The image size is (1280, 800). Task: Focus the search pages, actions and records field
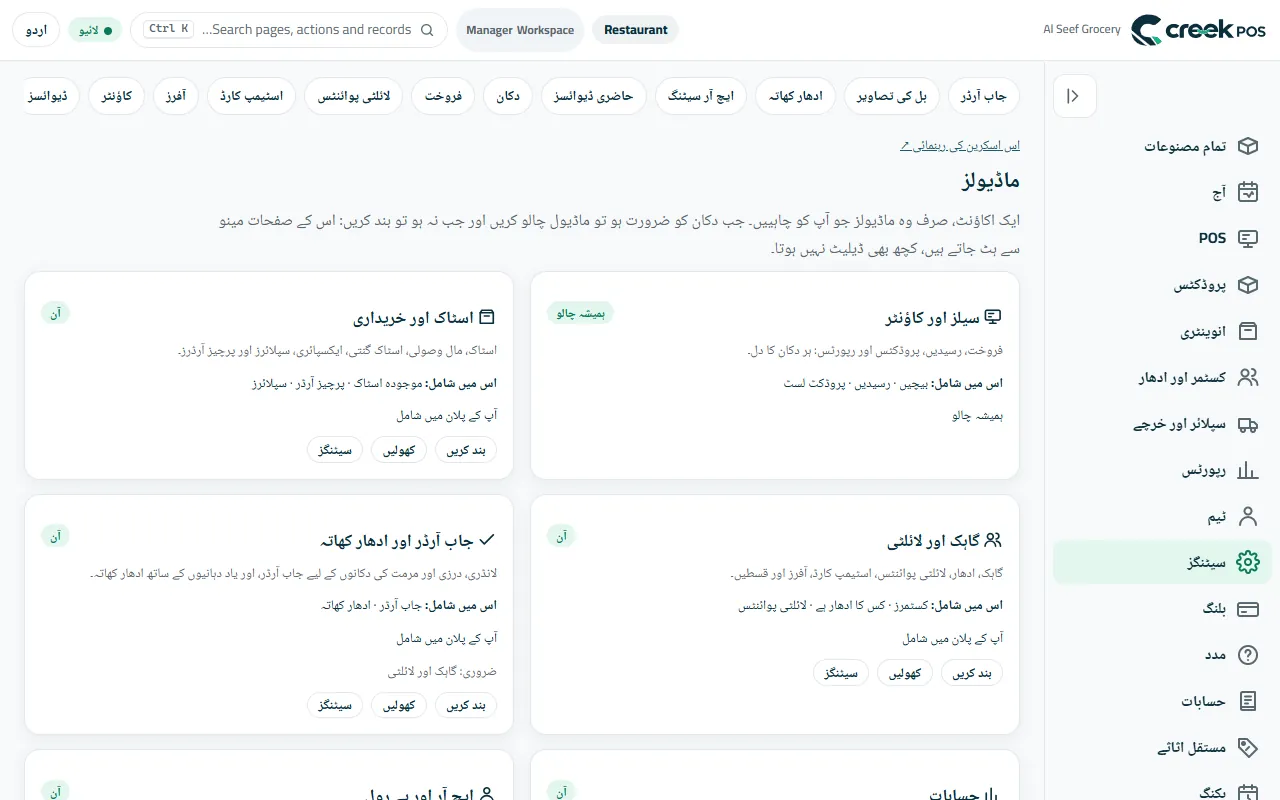(289, 30)
